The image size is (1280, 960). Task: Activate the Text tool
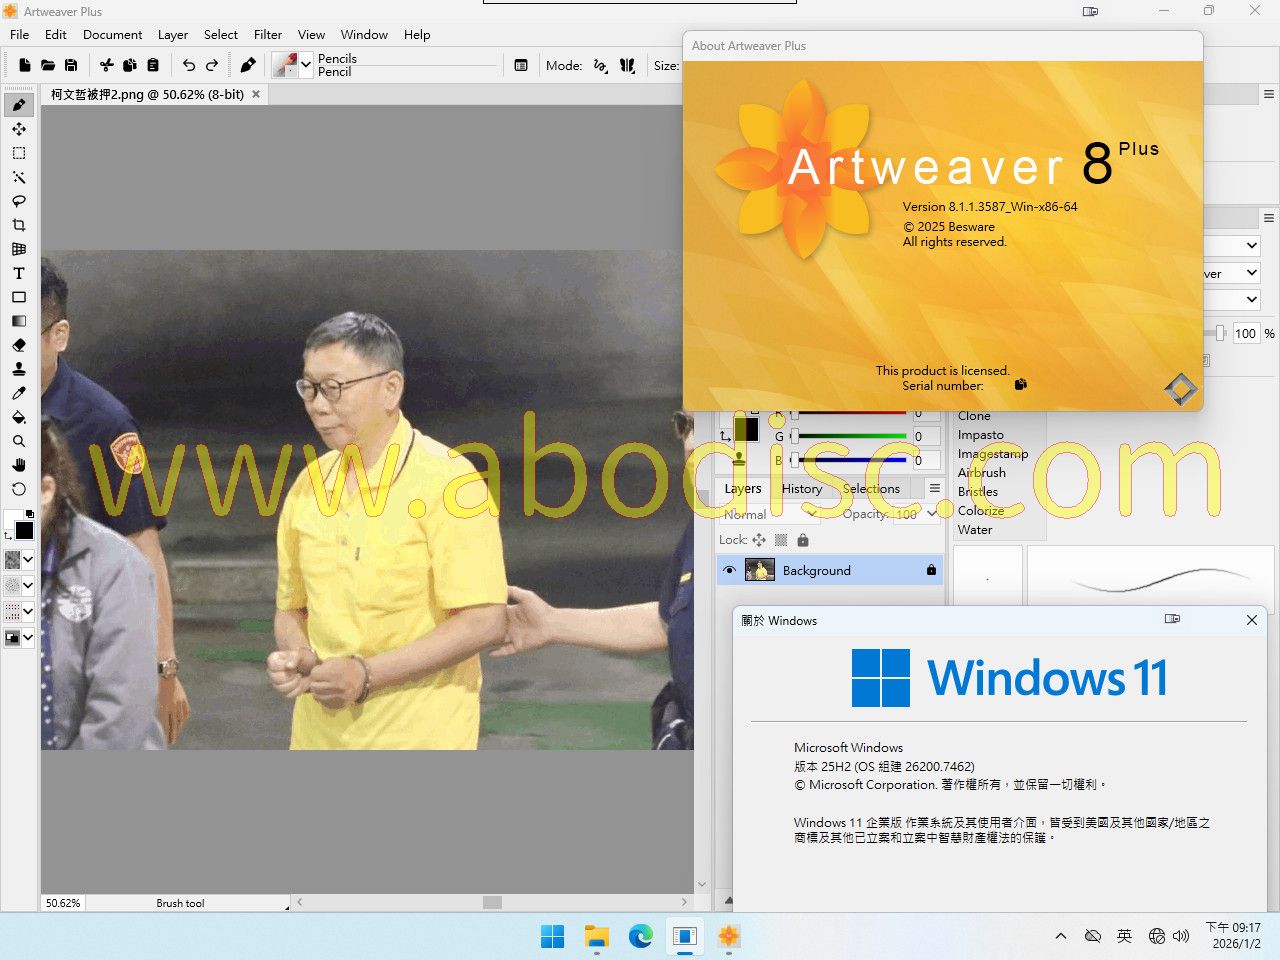pos(19,273)
